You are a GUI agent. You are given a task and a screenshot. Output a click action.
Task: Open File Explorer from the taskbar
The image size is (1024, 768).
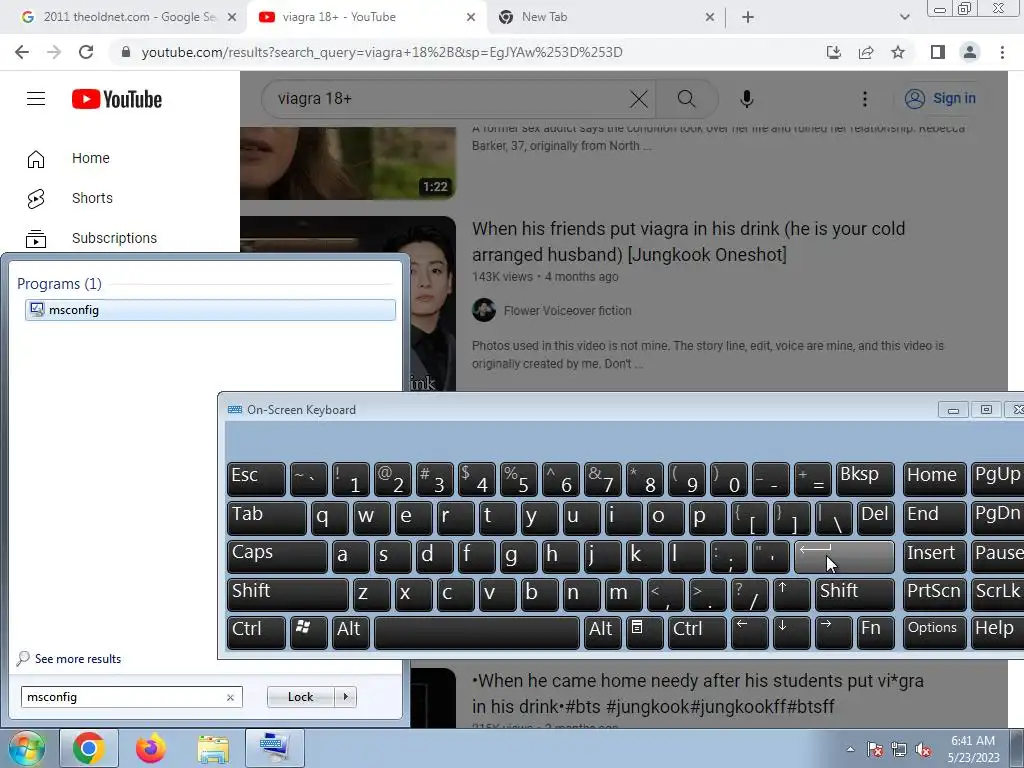(213, 749)
